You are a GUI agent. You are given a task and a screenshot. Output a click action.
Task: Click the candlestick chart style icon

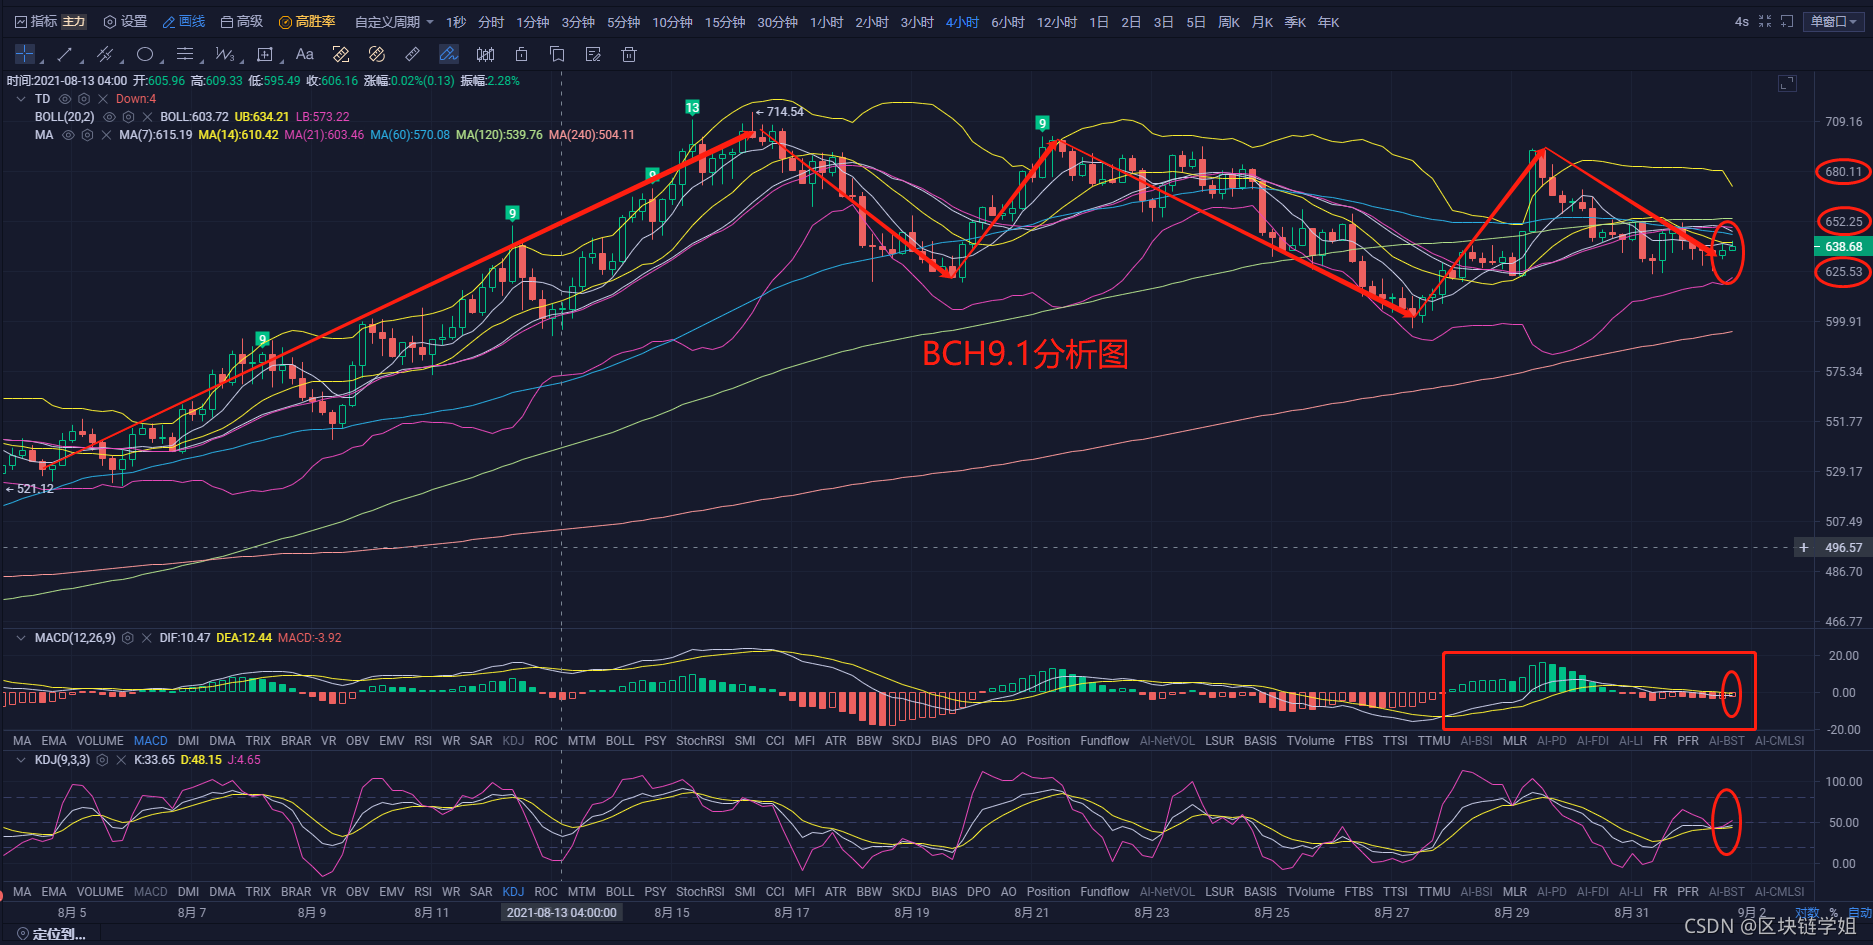point(485,54)
